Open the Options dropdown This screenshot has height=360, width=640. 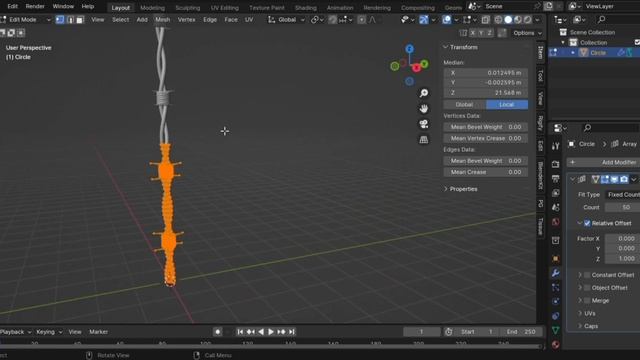pos(527,33)
